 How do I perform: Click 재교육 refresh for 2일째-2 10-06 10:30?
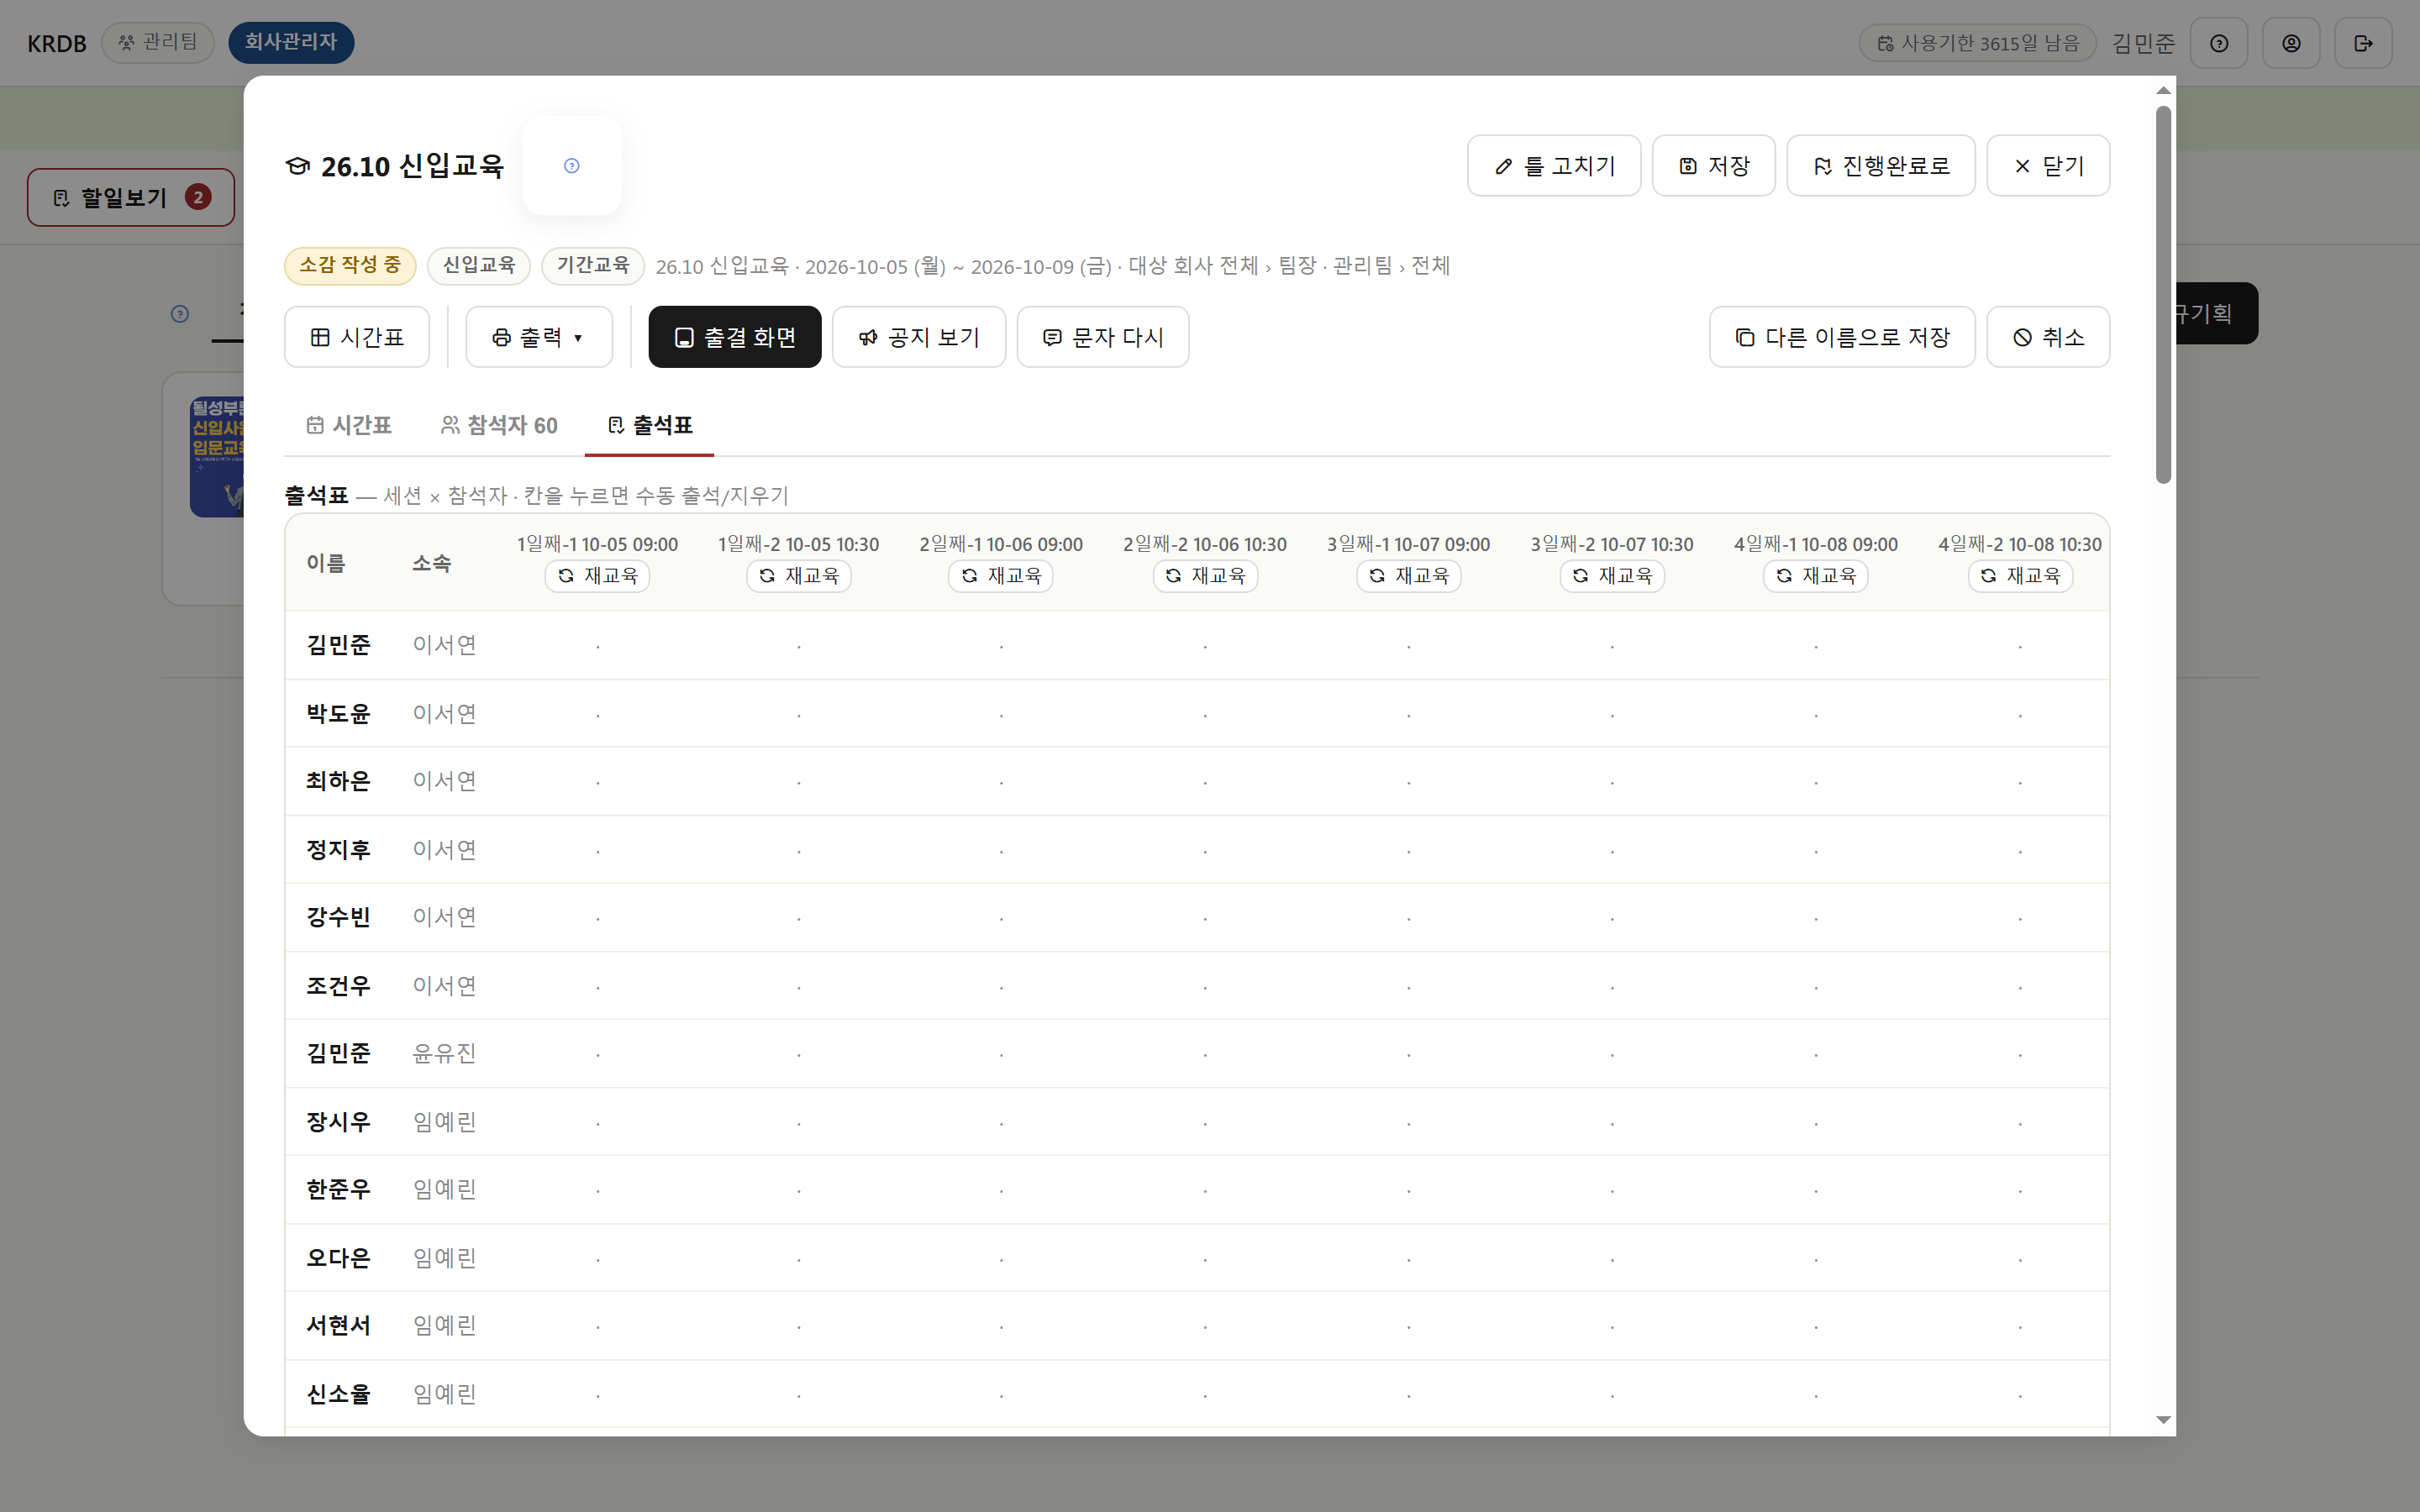[1205, 576]
